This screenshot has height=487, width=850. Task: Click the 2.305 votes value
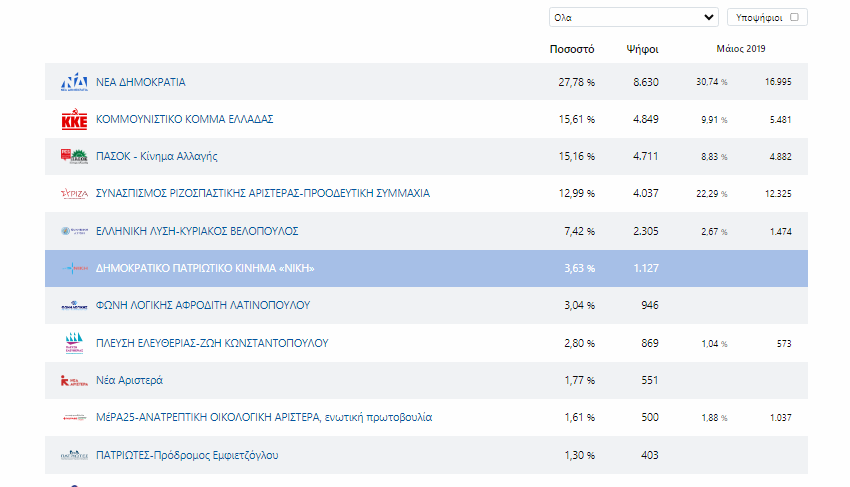click(x=646, y=231)
